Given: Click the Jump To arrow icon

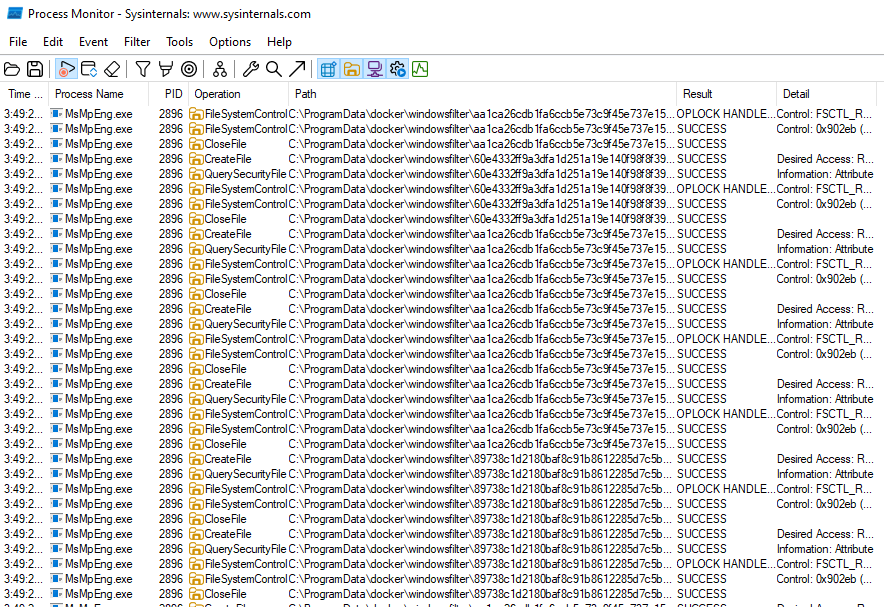Looking at the screenshot, I should 297,69.
